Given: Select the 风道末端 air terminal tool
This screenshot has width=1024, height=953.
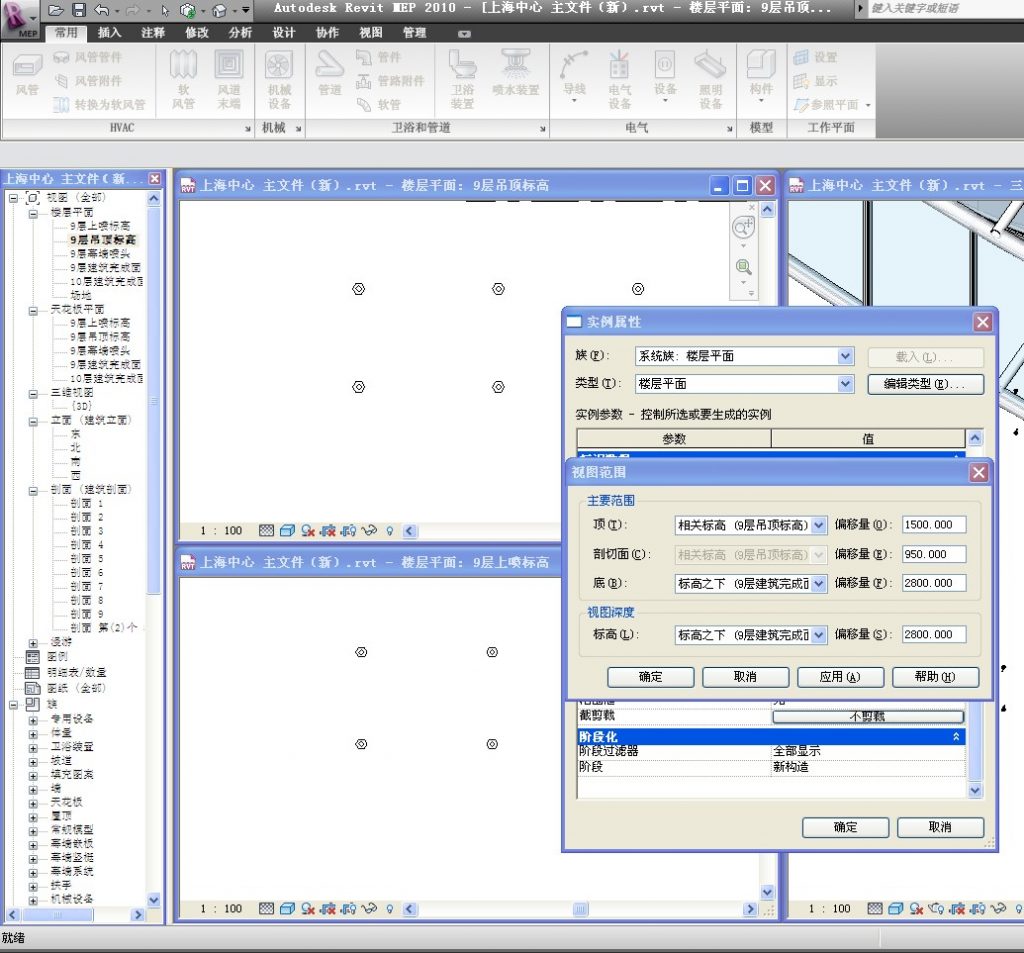Looking at the screenshot, I should pyautogui.click(x=229, y=78).
